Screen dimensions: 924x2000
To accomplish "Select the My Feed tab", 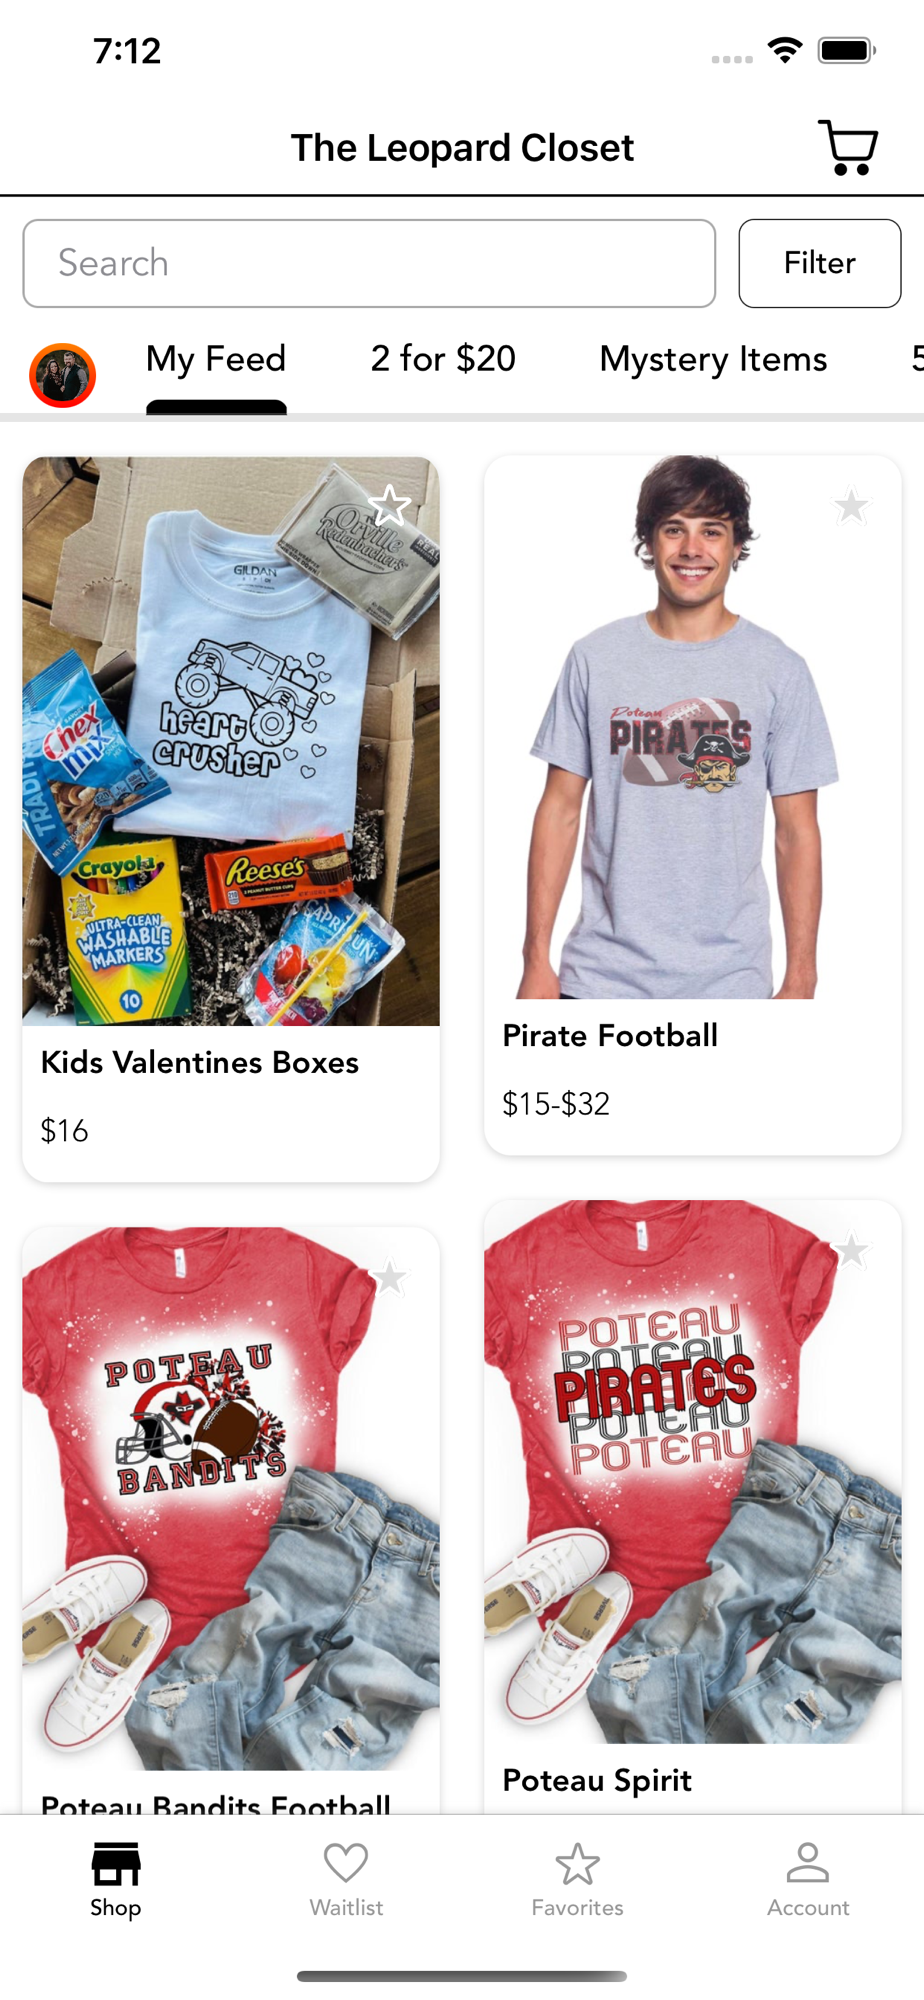I will click(x=216, y=359).
